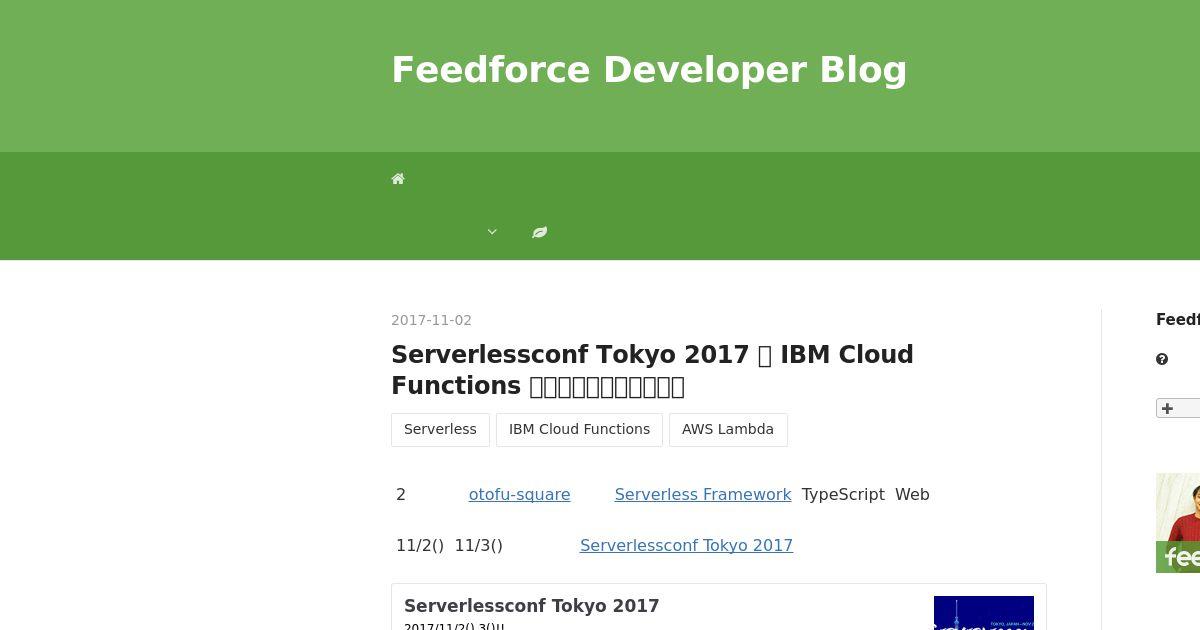The image size is (1200, 630).
Task: Open the otofu-square link
Action: point(519,494)
